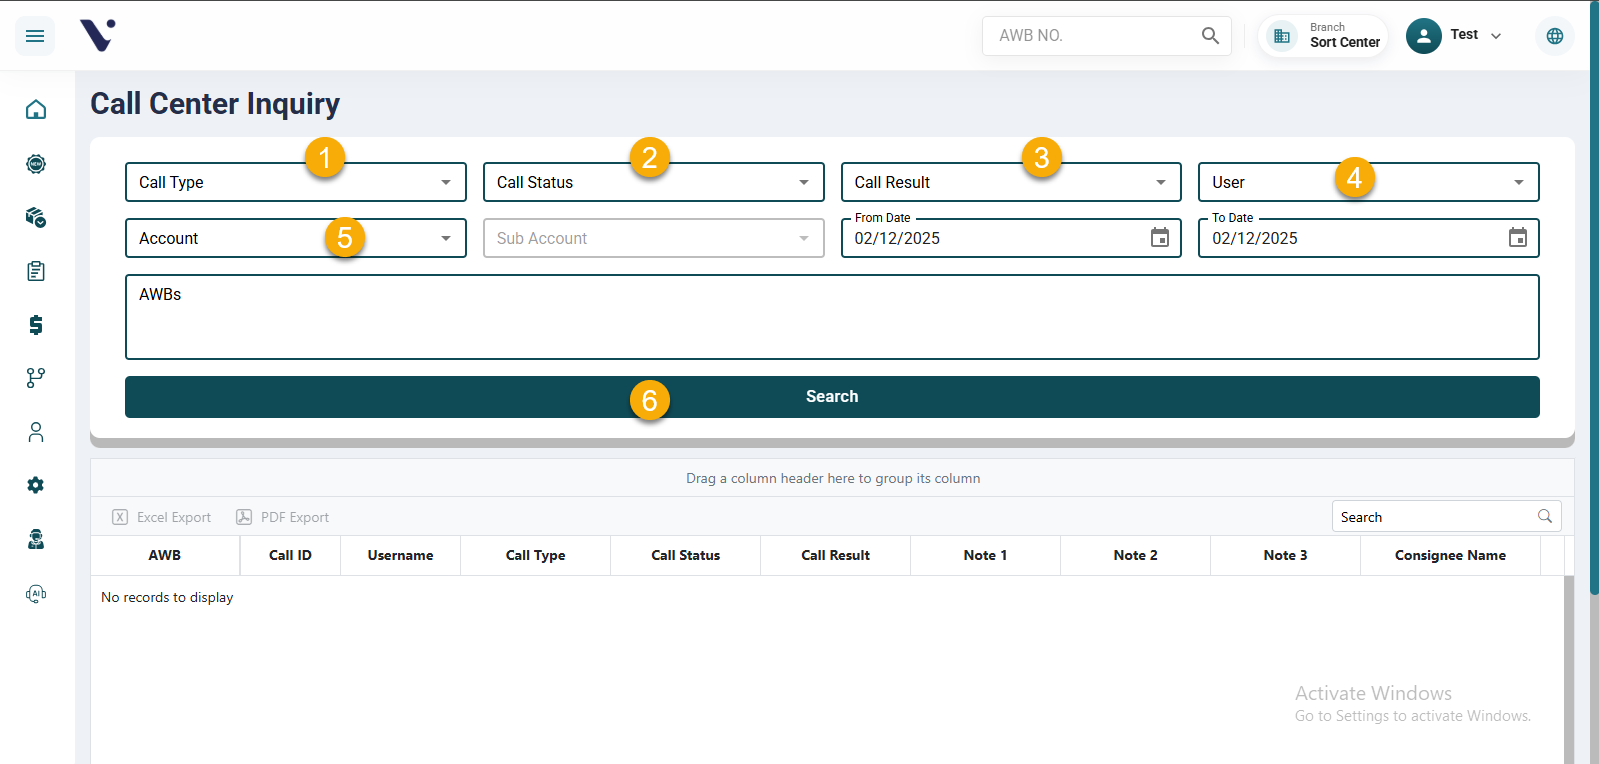Image resolution: width=1599 pixels, height=764 pixels.
Task: Sort by Call Type column header
Action: [535, 555]
